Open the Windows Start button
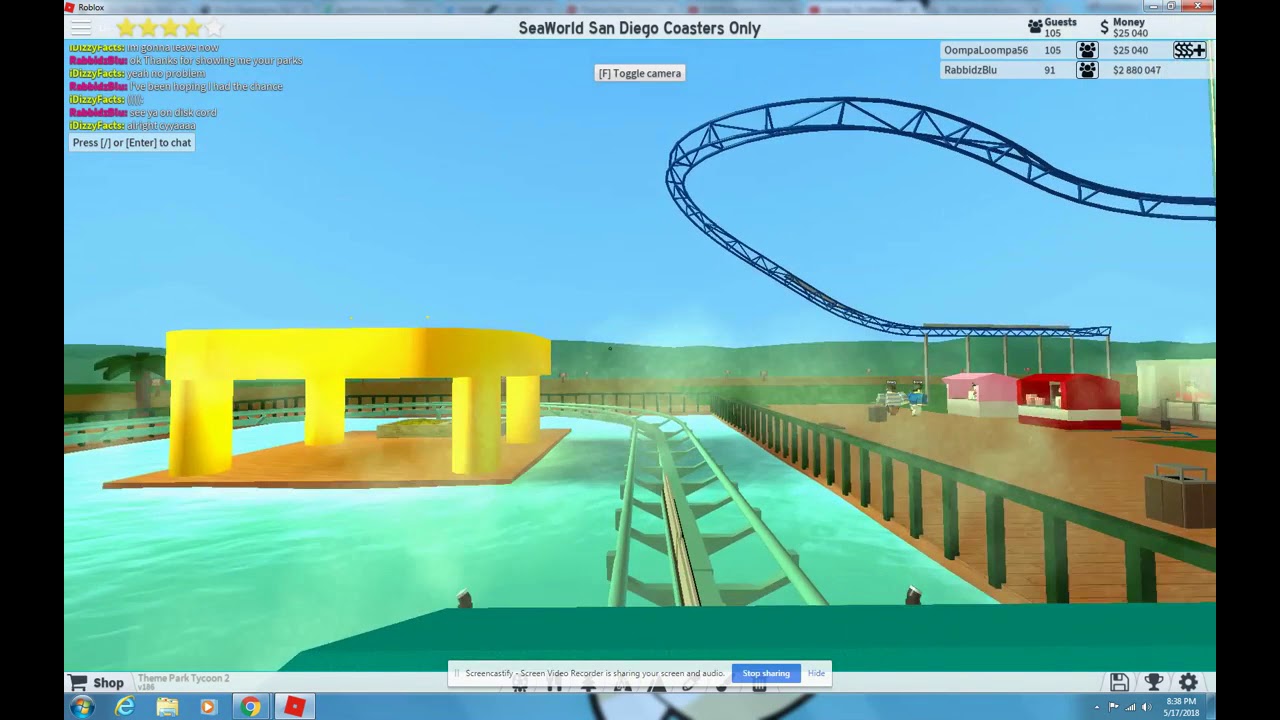 (82, 707)
